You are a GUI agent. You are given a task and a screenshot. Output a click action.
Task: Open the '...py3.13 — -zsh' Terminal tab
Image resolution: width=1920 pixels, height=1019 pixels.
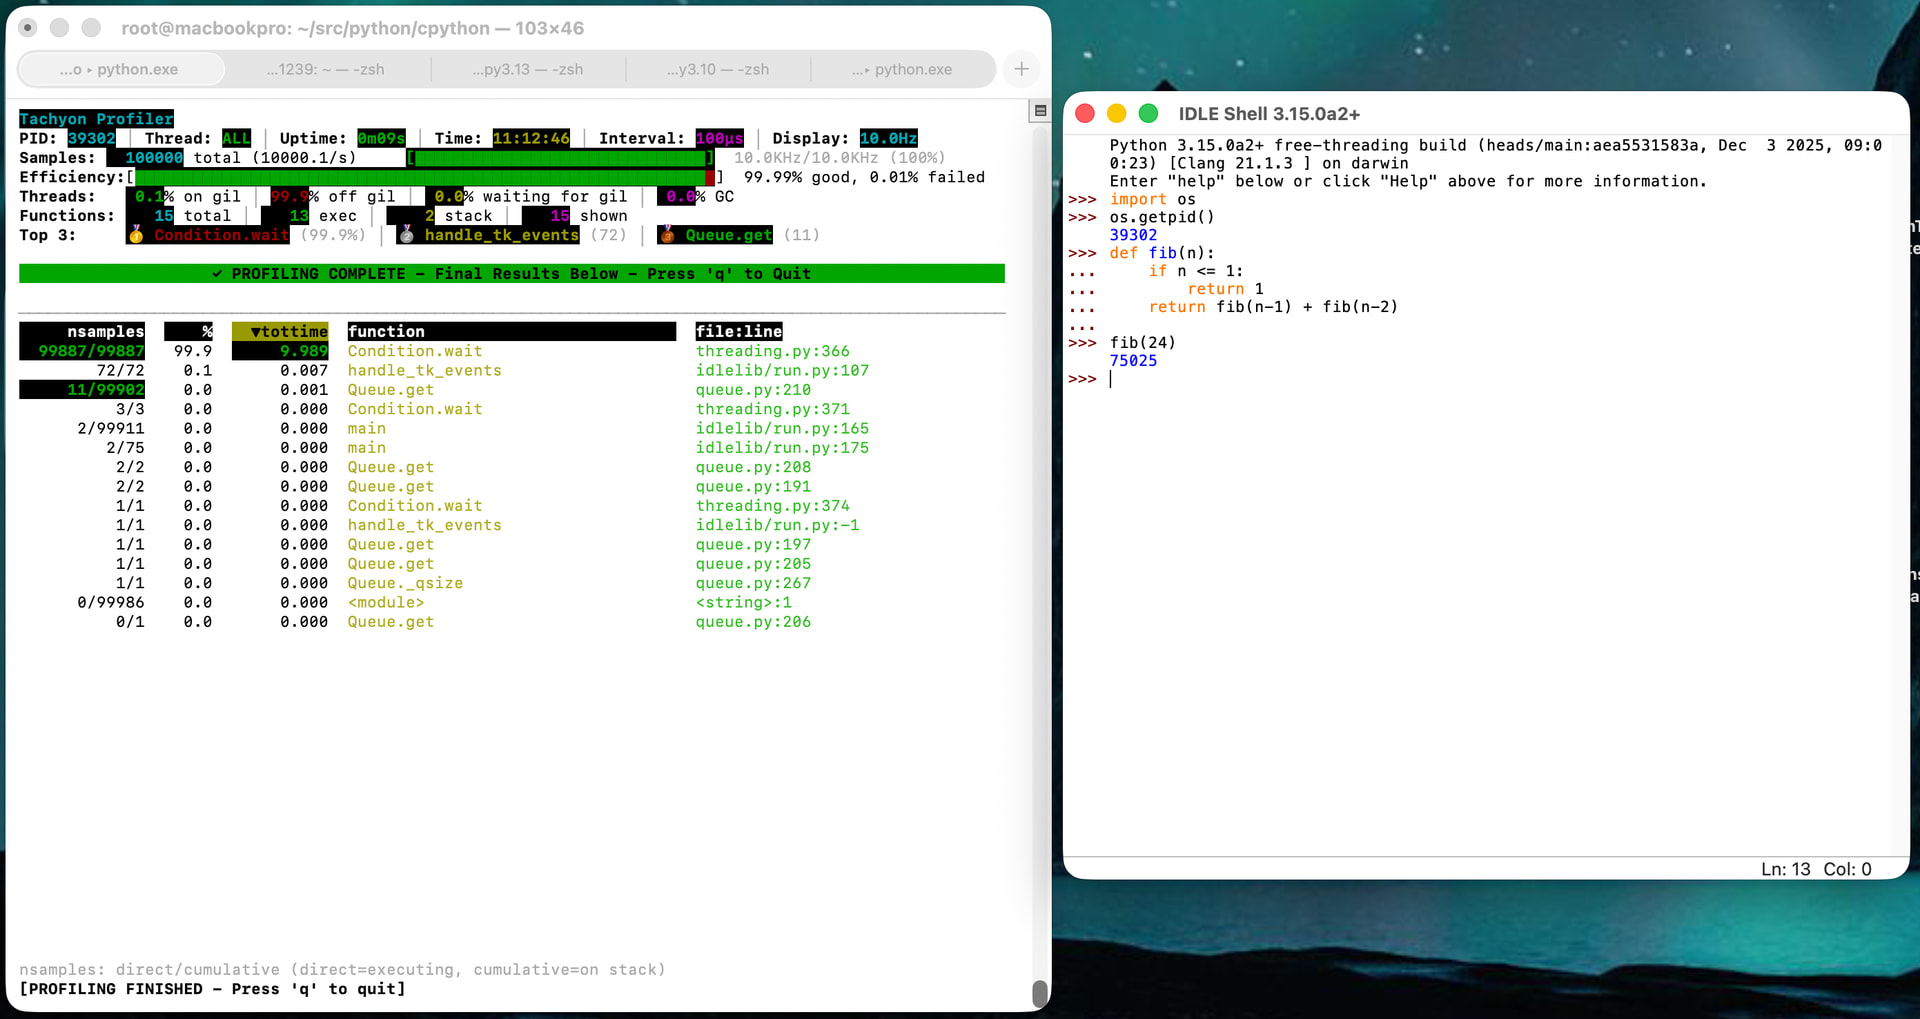pos(528,69)
